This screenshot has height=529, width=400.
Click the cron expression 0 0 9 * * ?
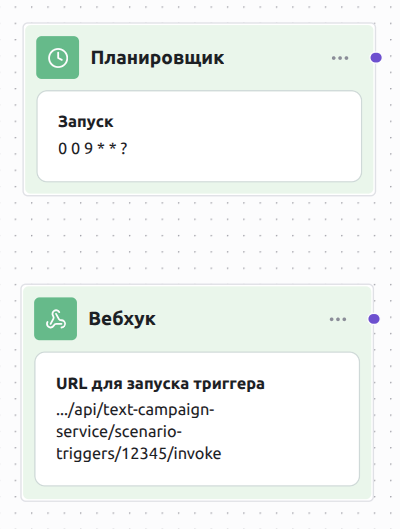93,148
